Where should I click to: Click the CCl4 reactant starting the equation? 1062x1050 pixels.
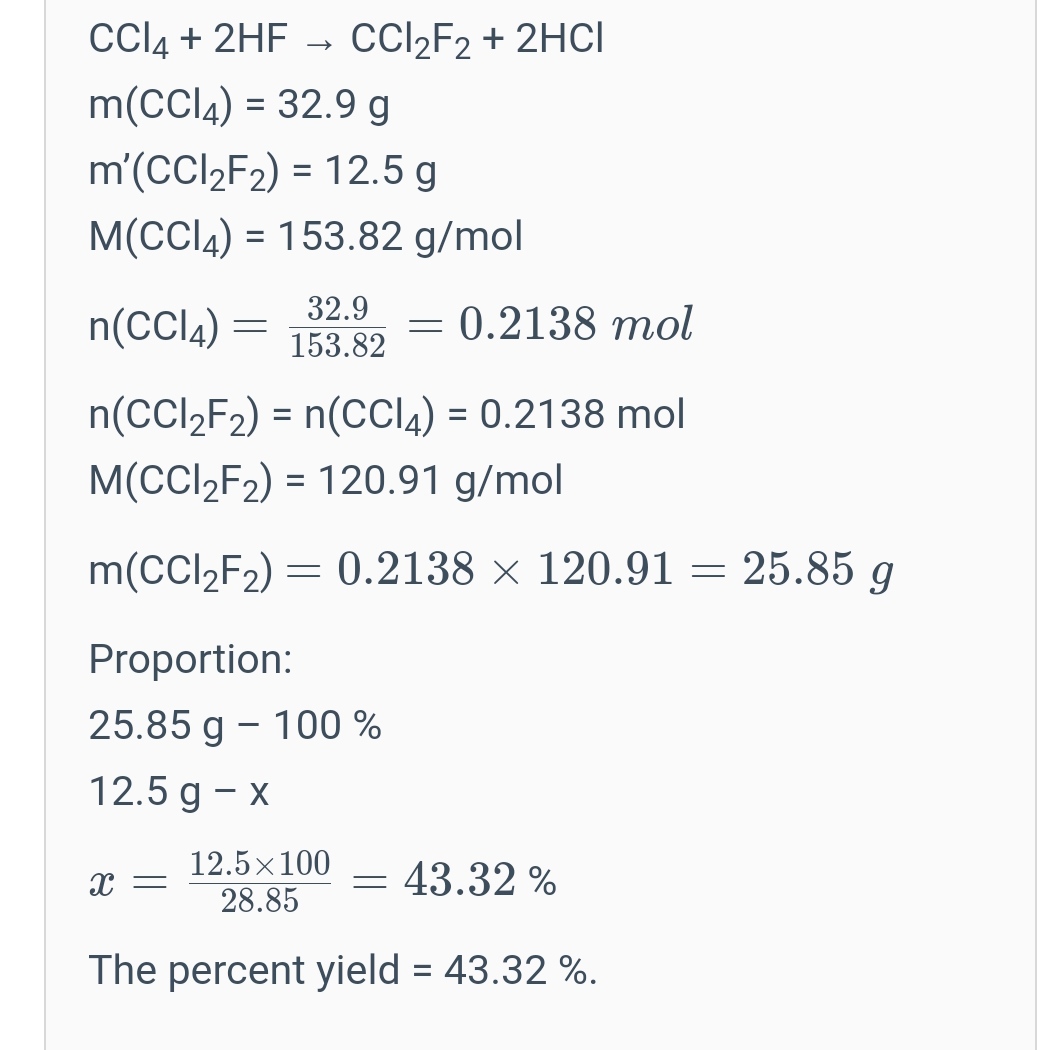(x=130, y=40)
